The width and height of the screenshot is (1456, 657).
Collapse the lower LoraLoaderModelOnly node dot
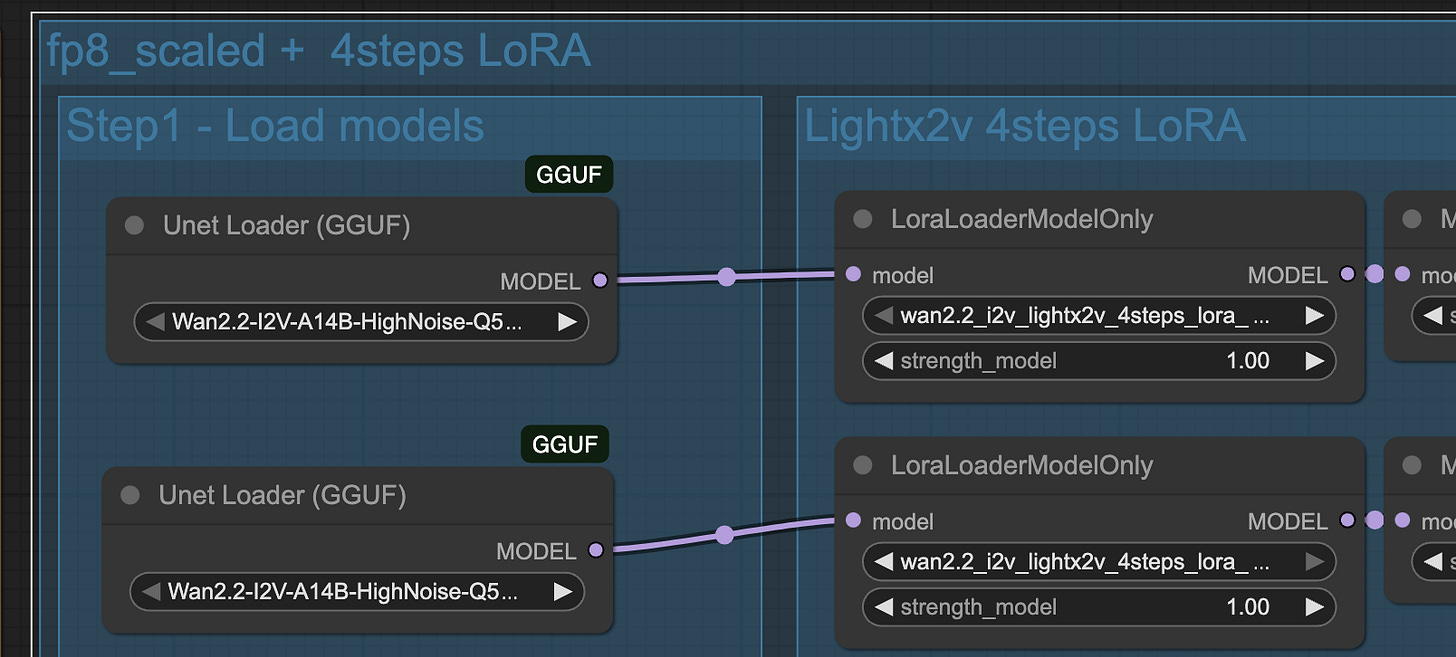pos(862,465)
